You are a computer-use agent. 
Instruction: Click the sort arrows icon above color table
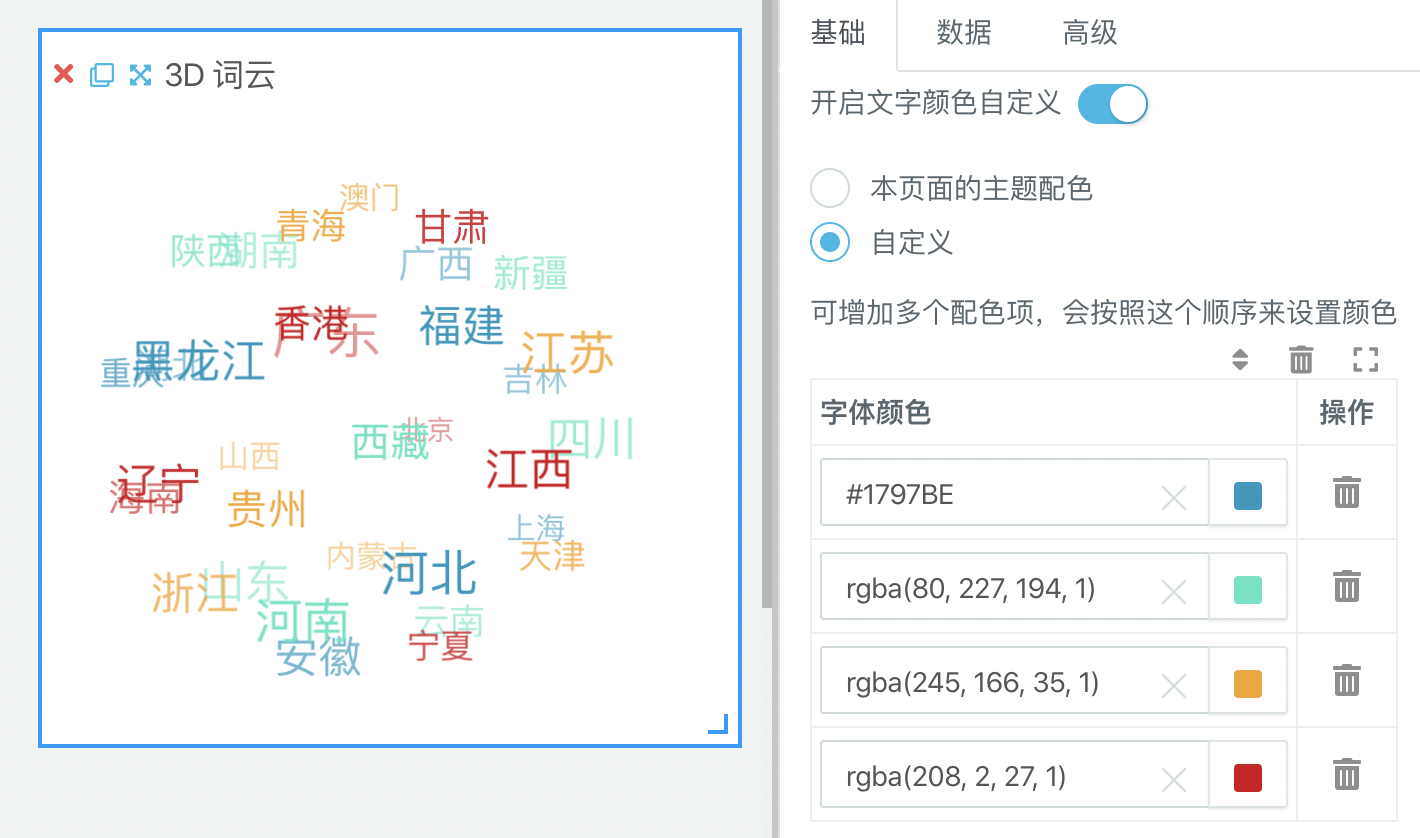[x=1240, y=360]
